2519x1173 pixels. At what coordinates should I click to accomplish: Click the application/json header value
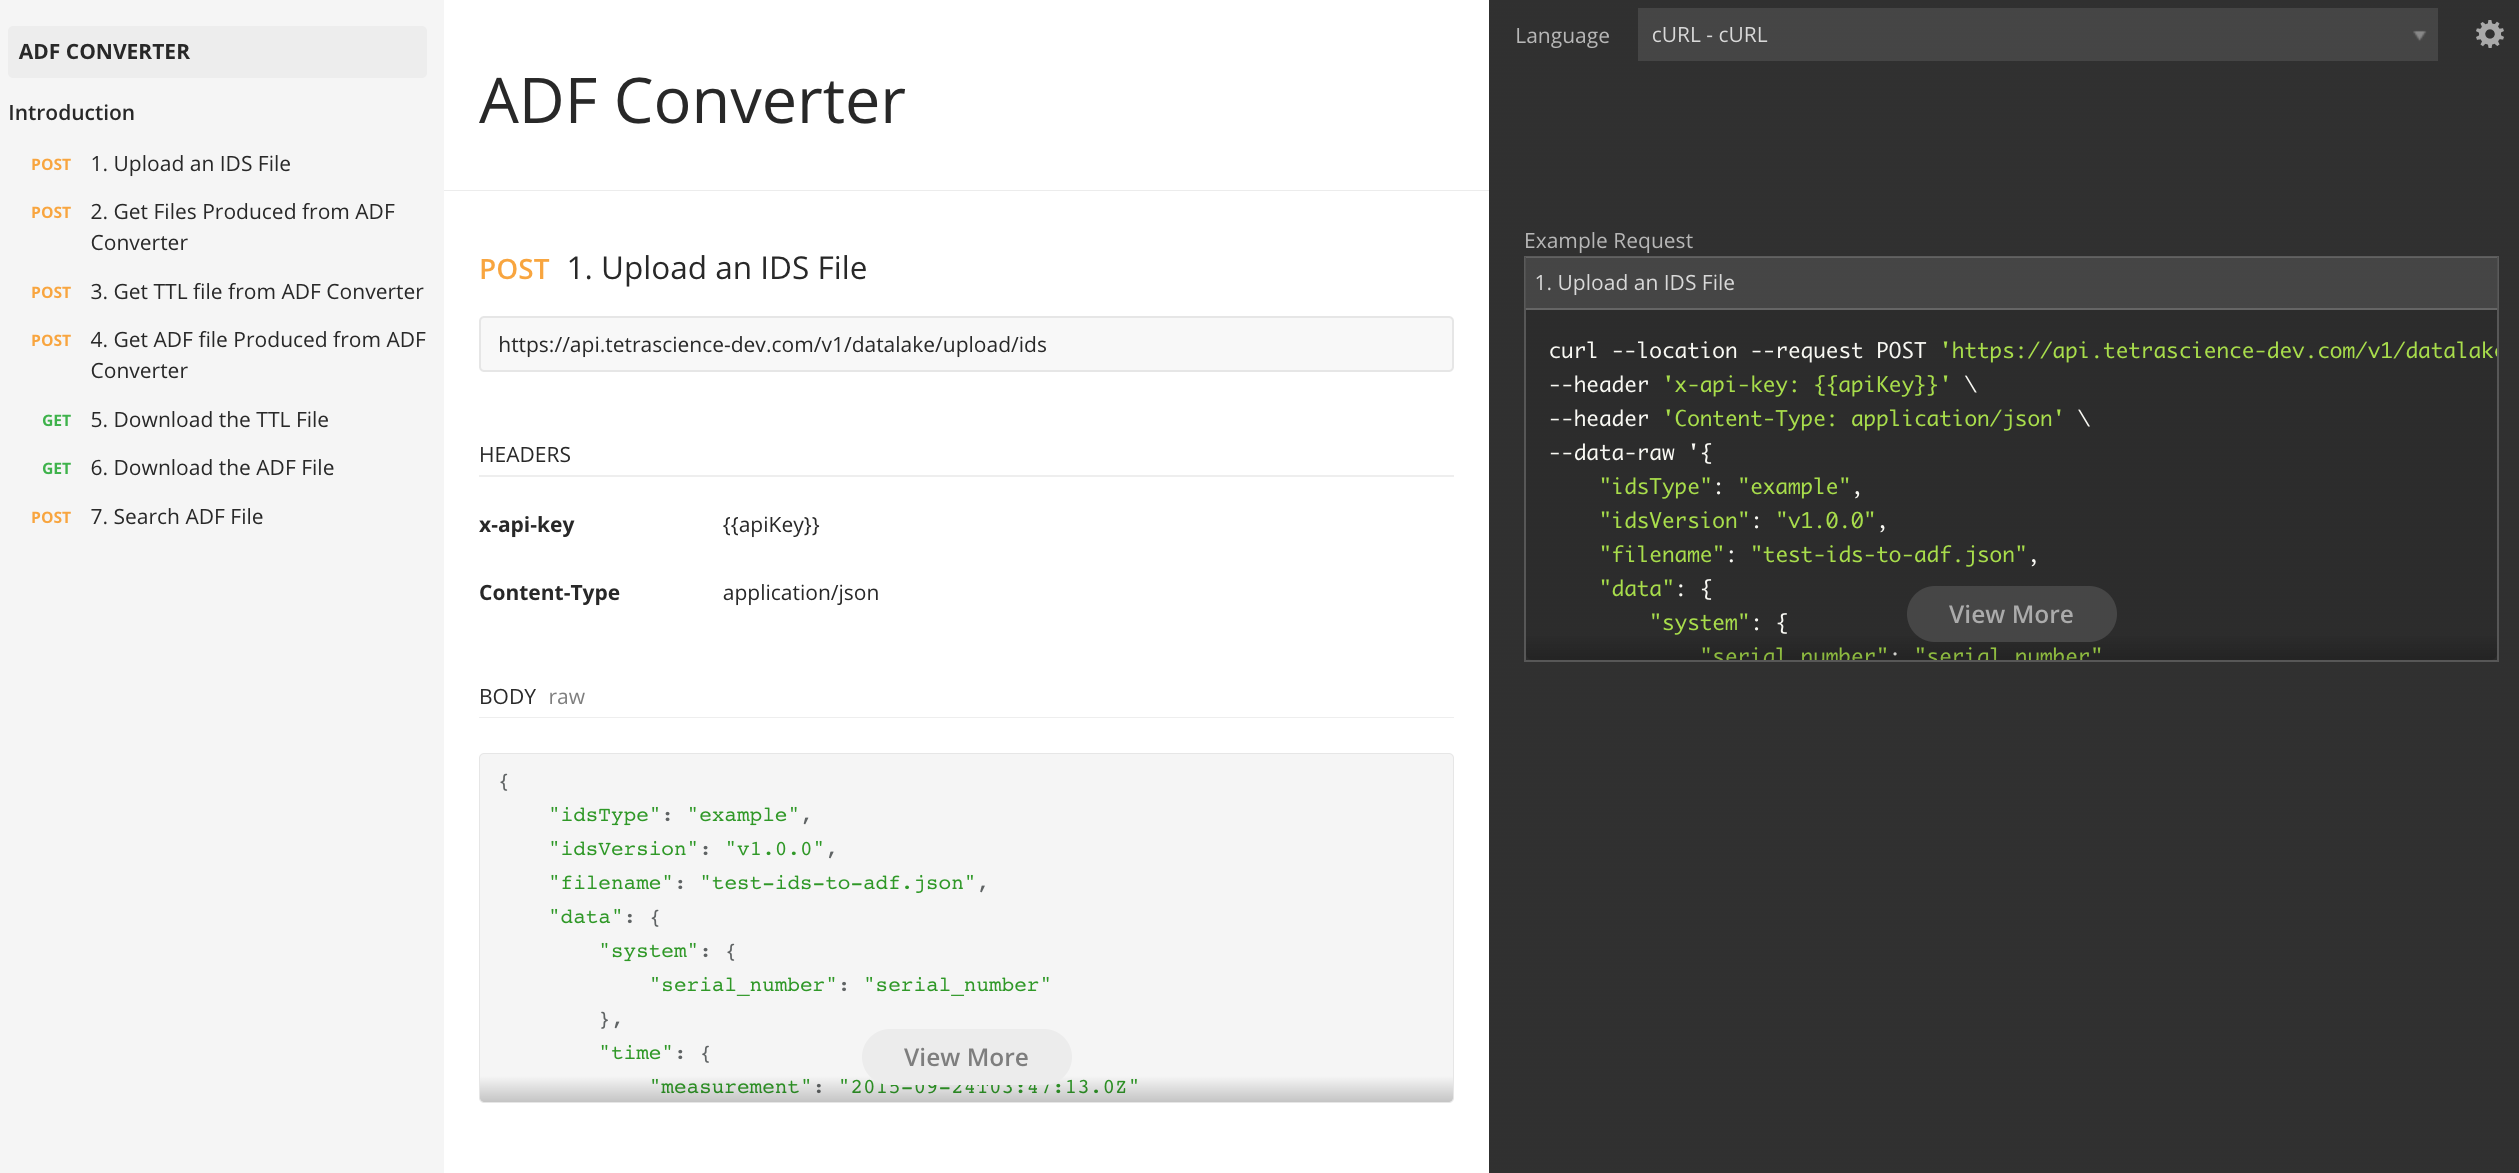800,593
